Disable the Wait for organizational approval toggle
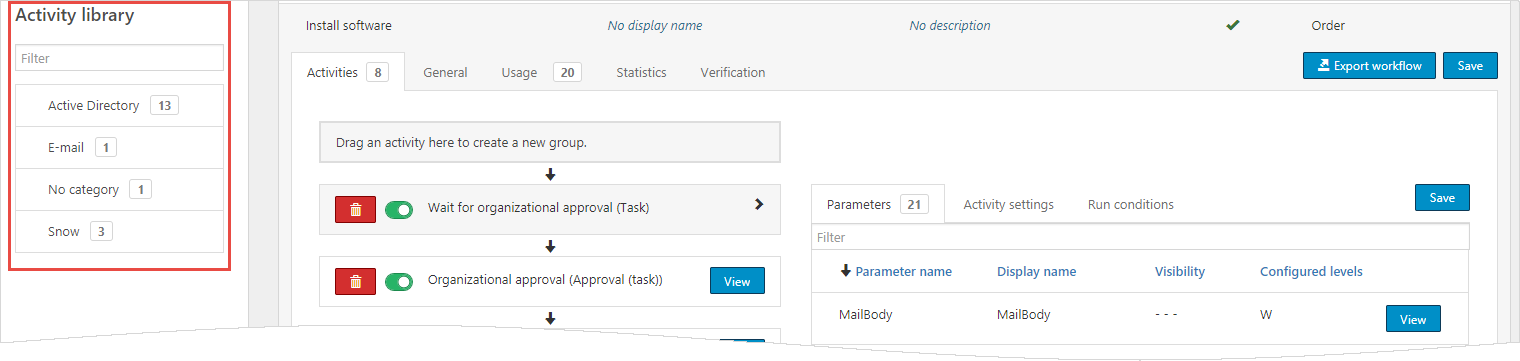This screenshot has height=361, width=1520. 399,210
